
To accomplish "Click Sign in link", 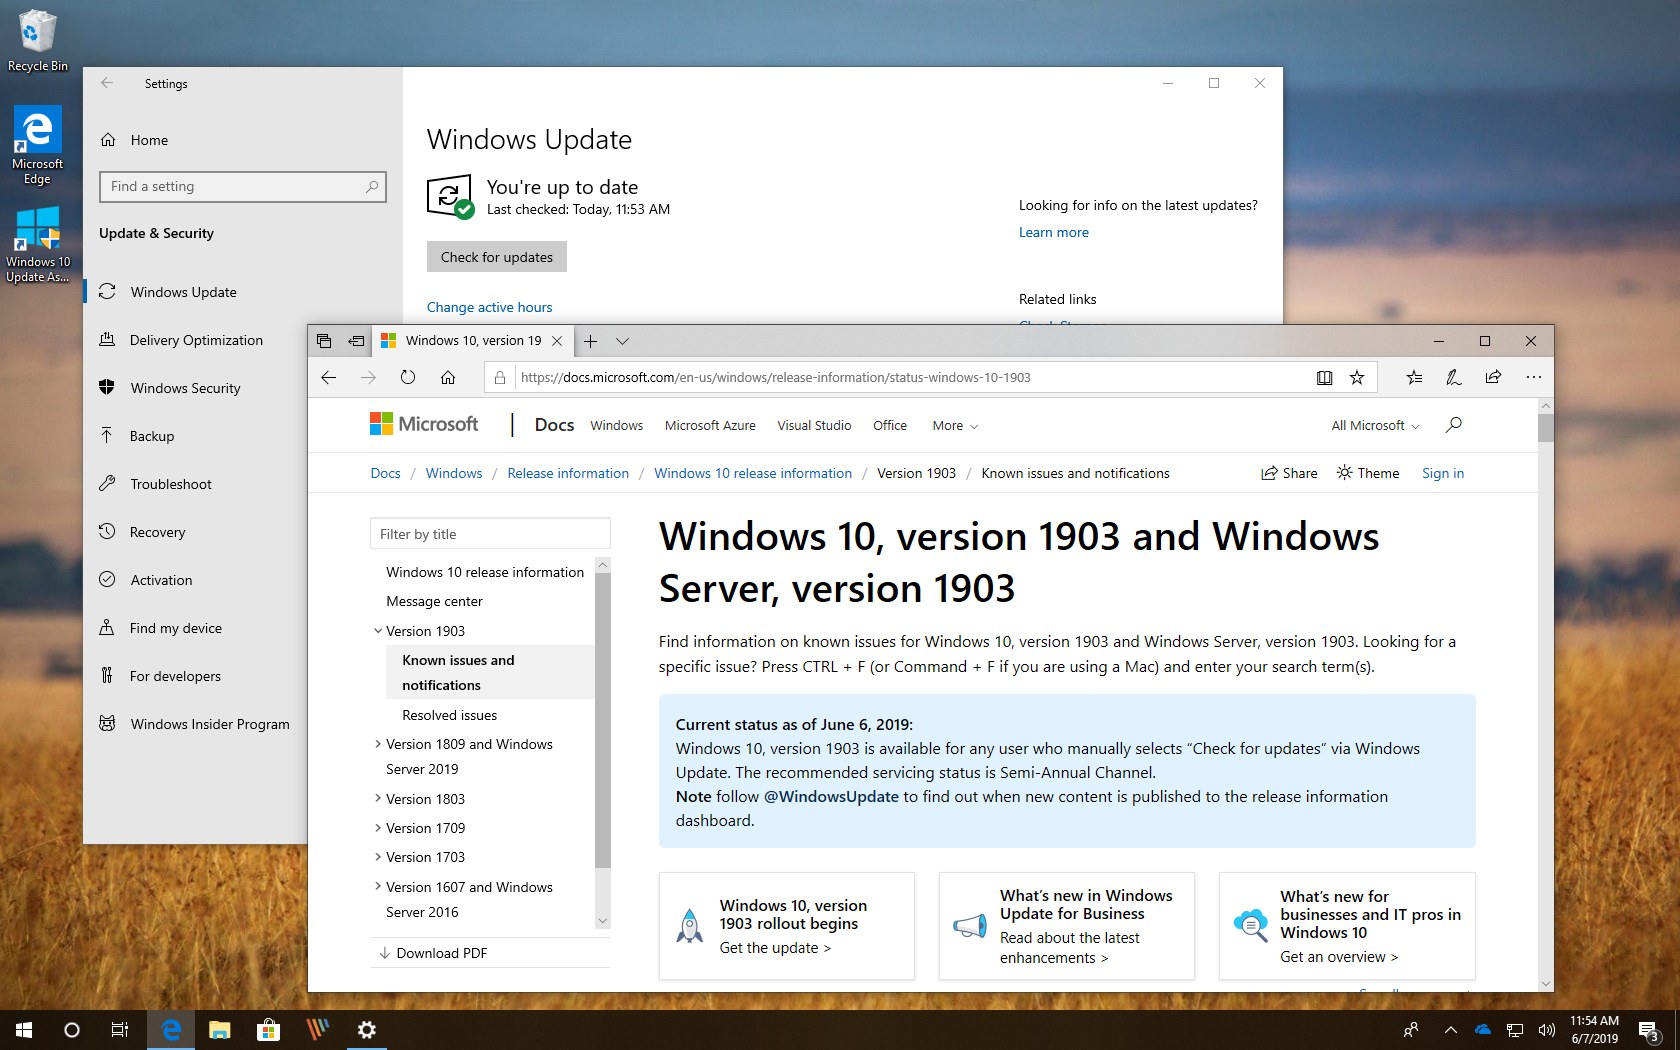I will click(x=1443, y=473).
